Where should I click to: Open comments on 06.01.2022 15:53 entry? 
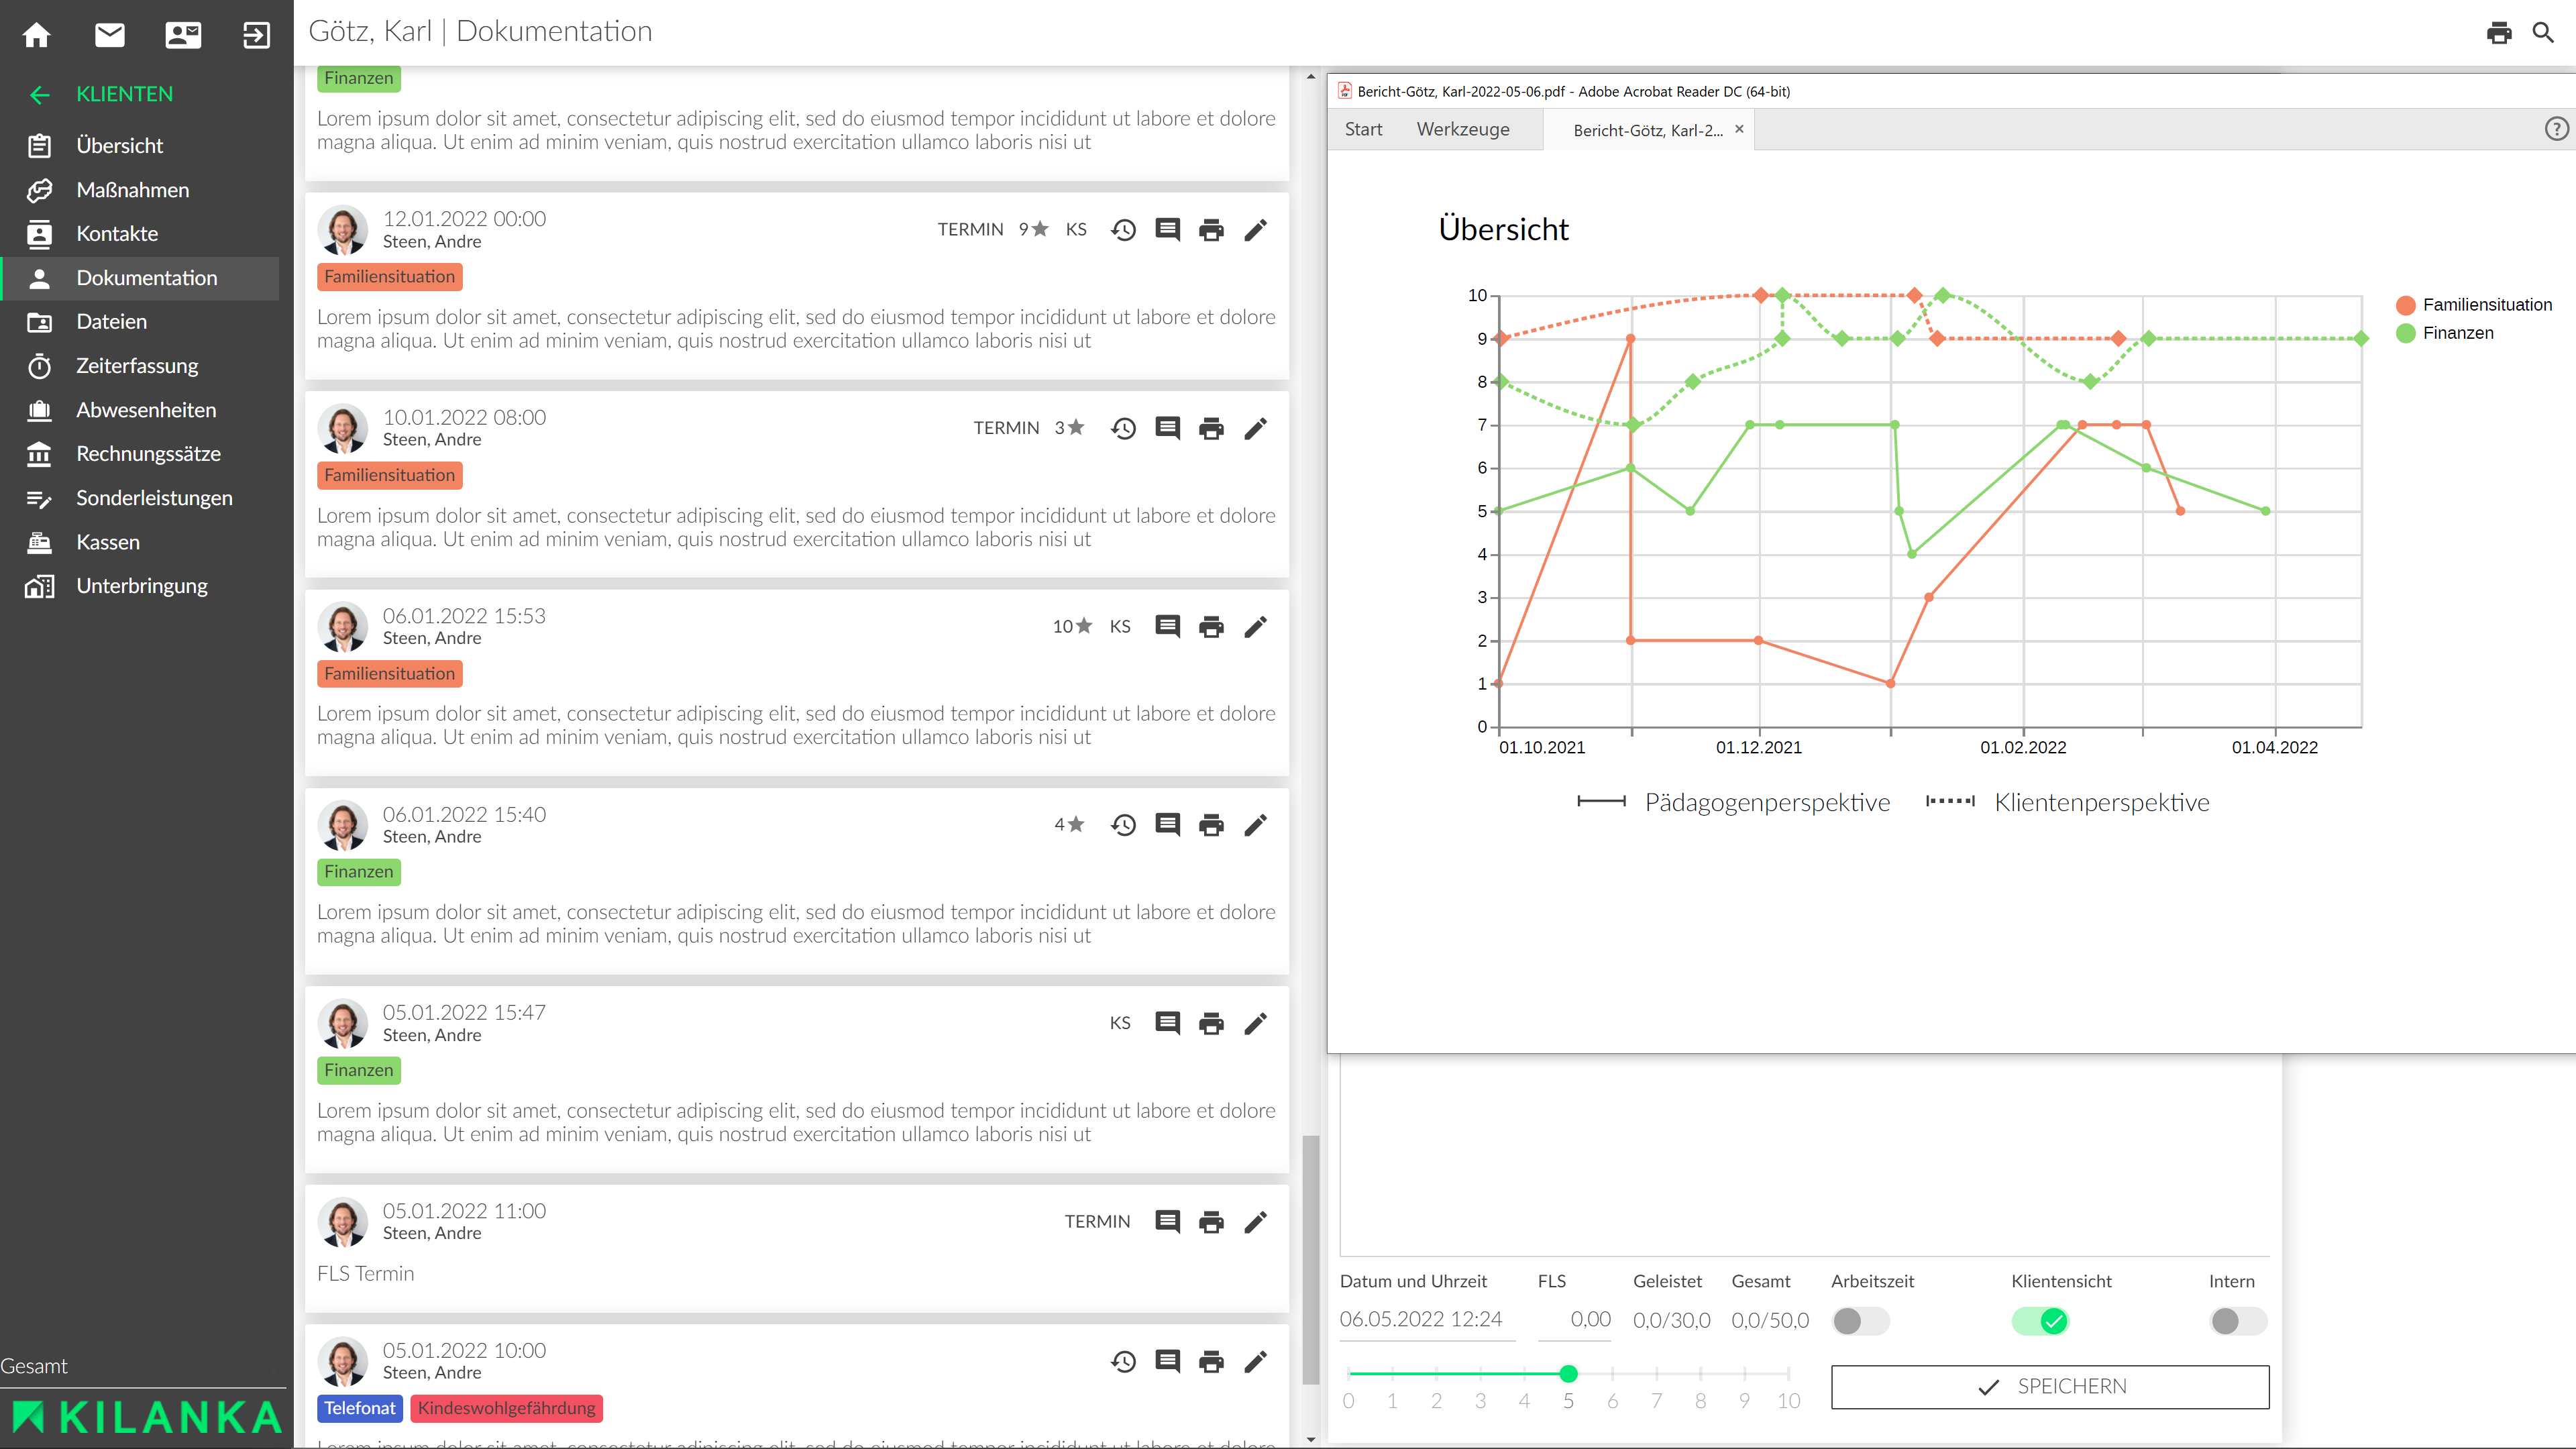pos(1167,626)
